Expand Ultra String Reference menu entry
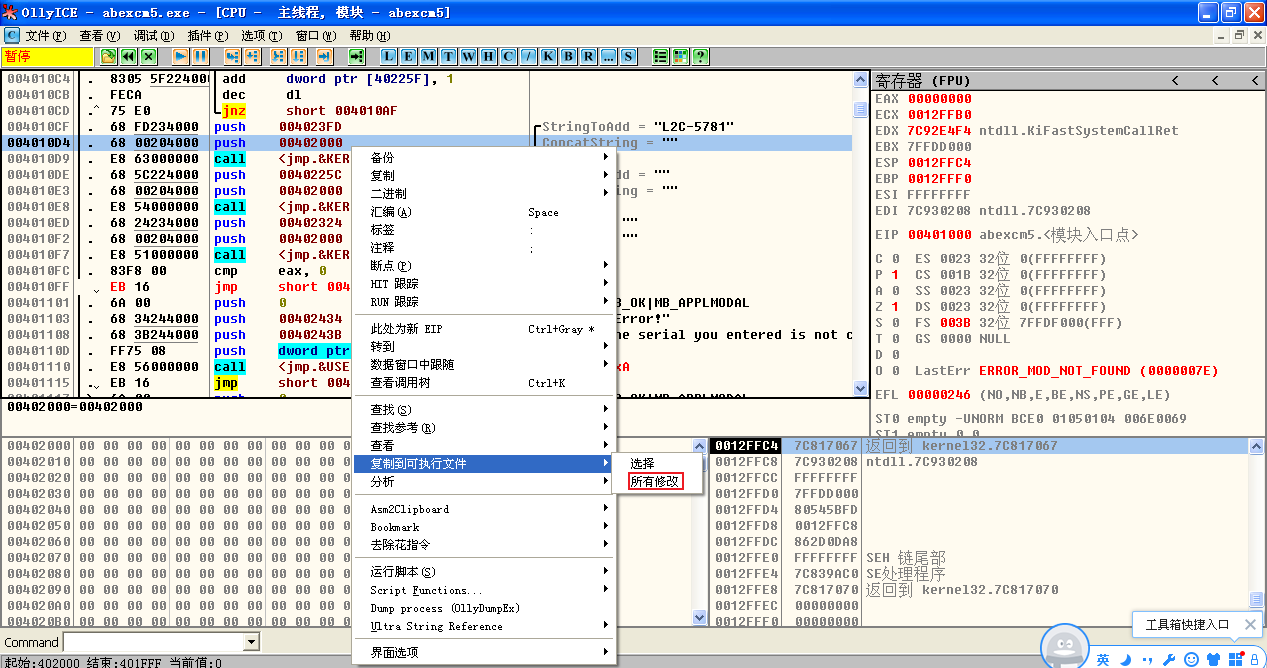The image size is (1267, 668). pos(485,626)
